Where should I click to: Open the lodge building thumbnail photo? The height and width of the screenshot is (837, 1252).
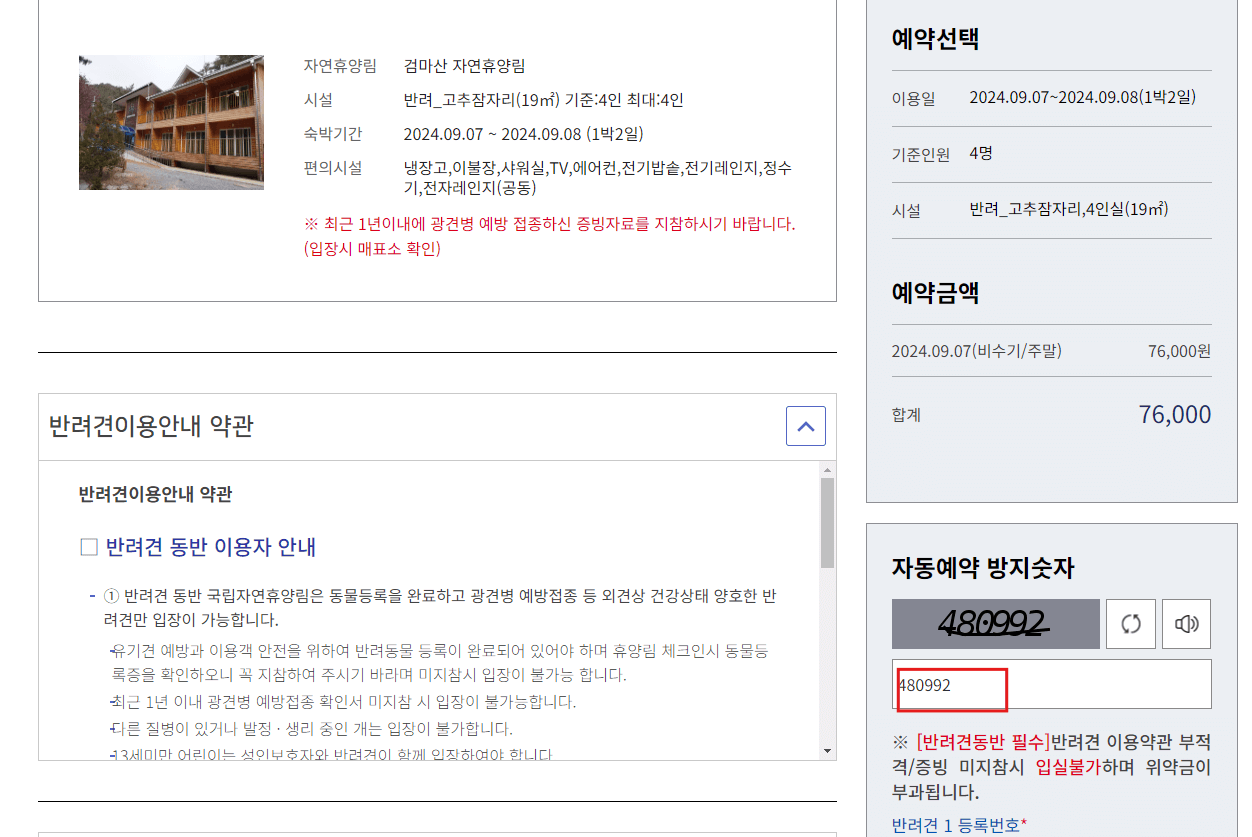171,122
